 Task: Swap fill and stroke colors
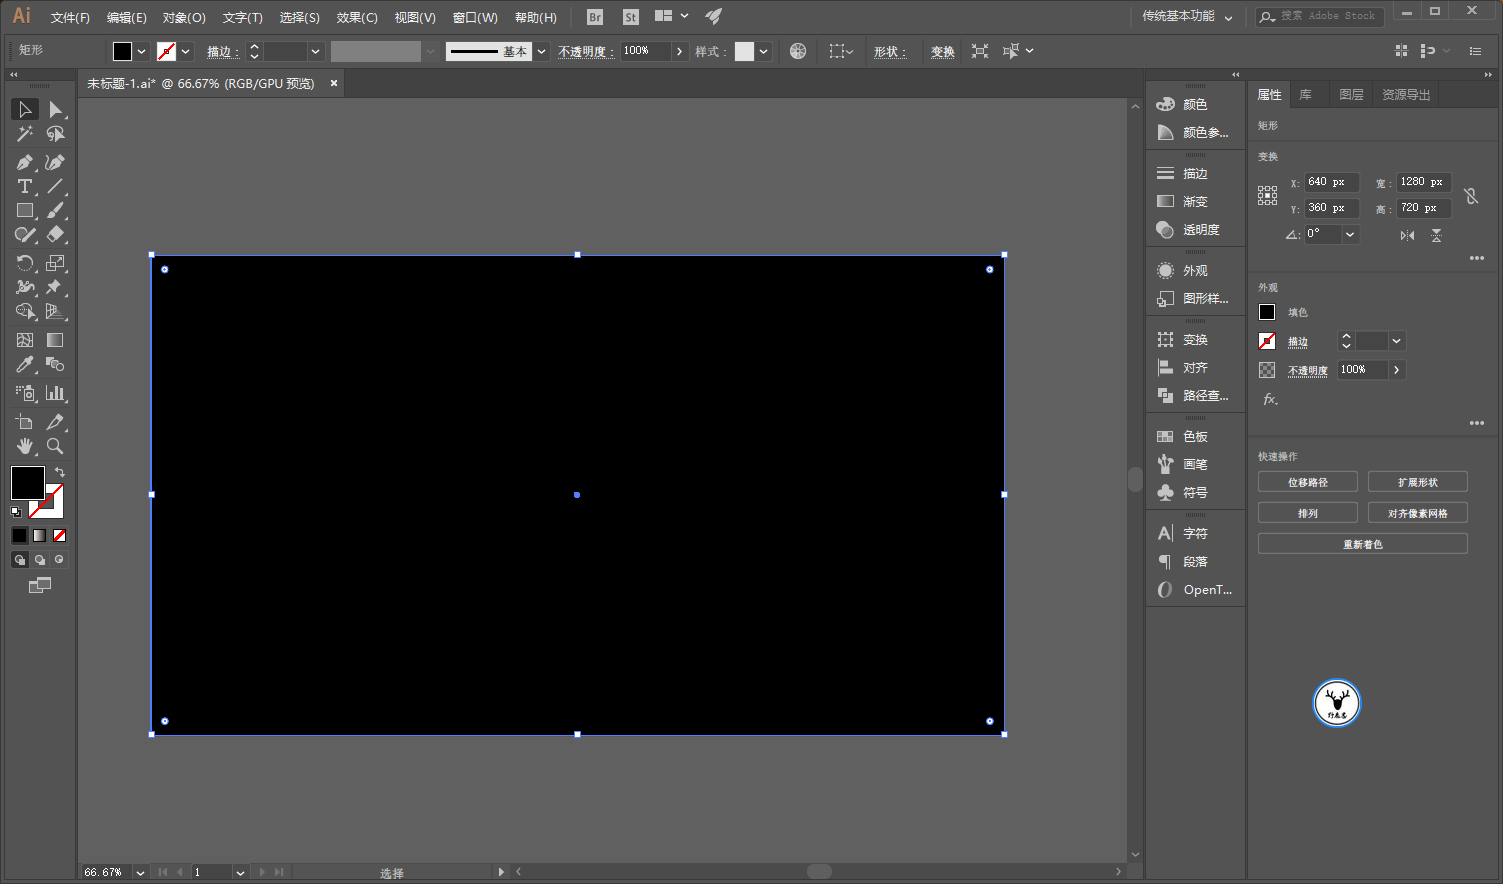pyautogui.click(x=60, y=472)
